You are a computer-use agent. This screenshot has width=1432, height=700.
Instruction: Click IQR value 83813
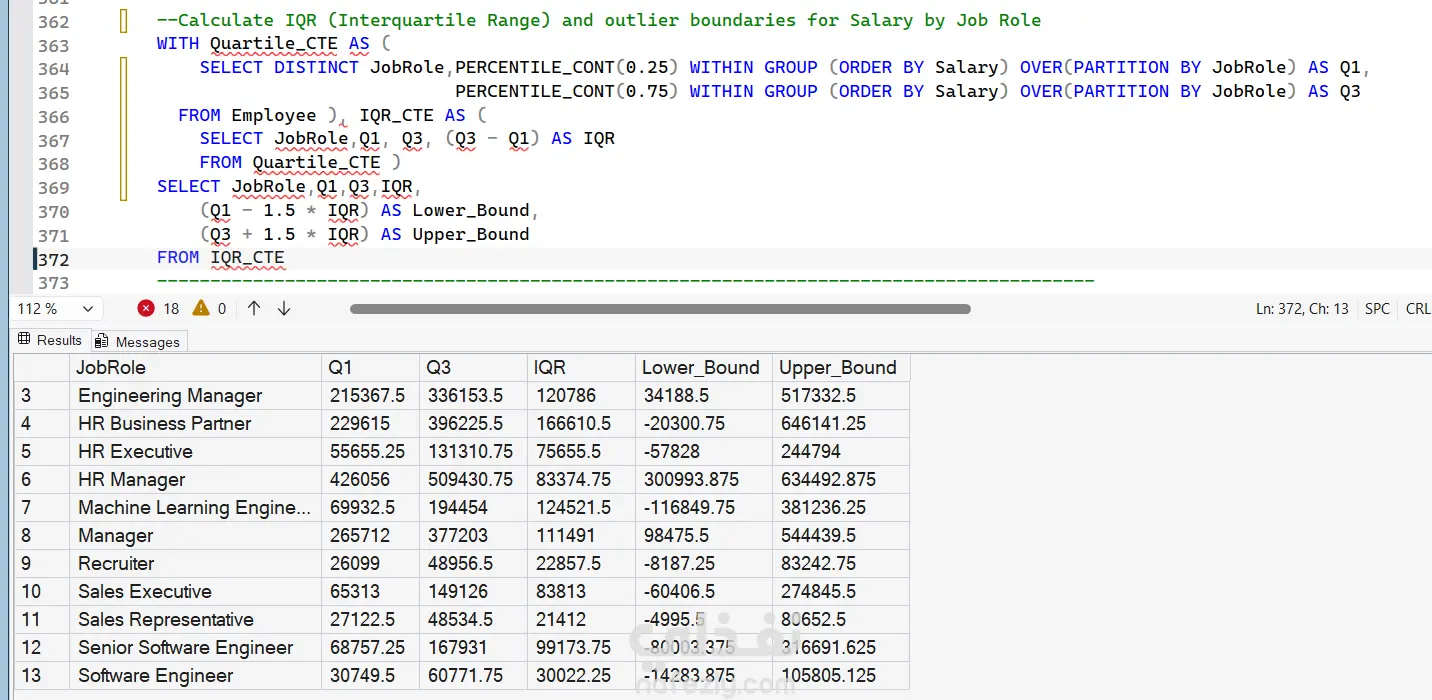[581, 591]
